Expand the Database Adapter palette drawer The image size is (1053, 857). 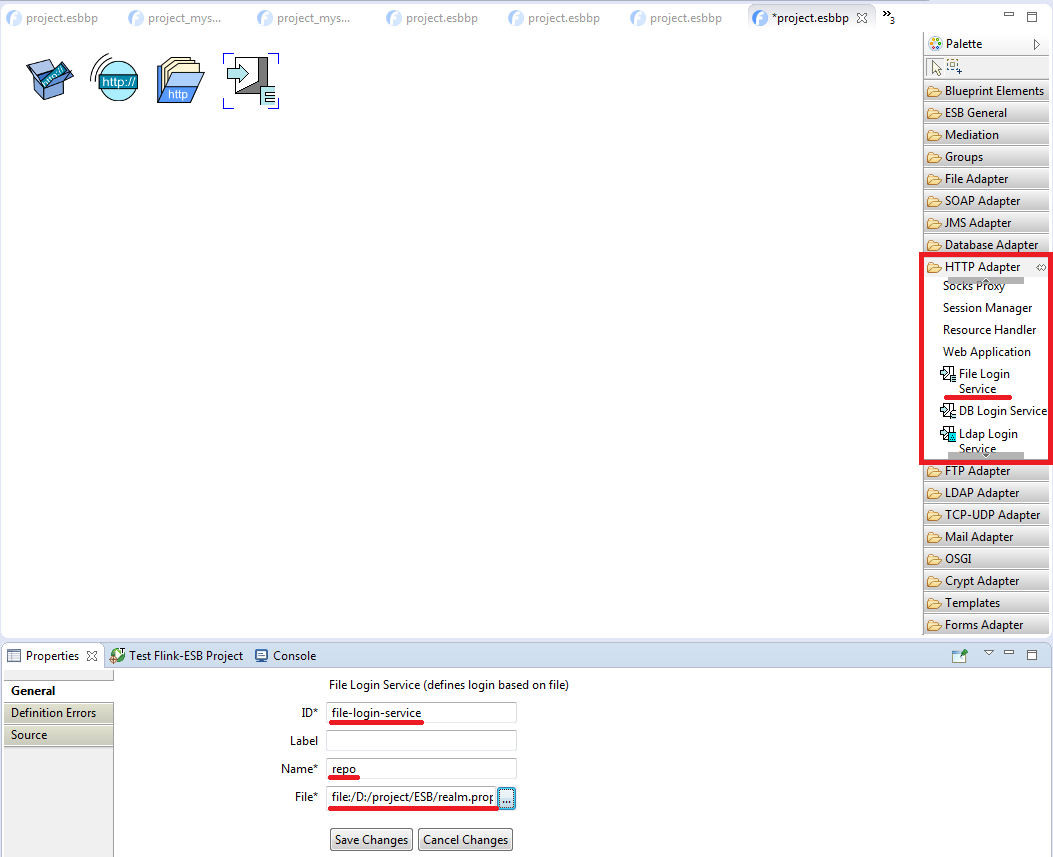pyautogui.click(x=990, y=245)
